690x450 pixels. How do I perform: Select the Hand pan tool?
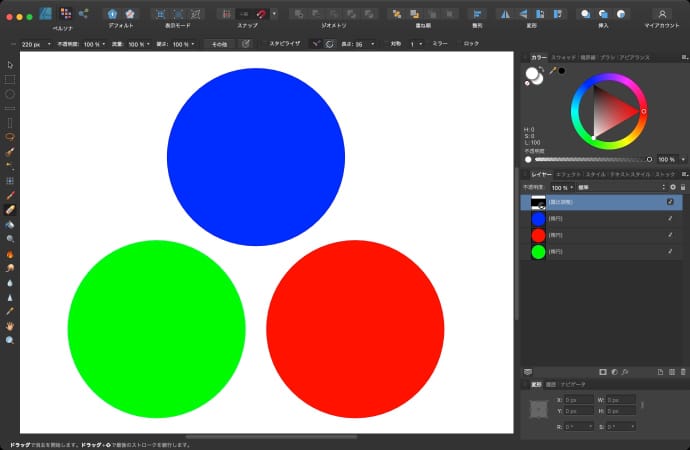tap(10, 326)
